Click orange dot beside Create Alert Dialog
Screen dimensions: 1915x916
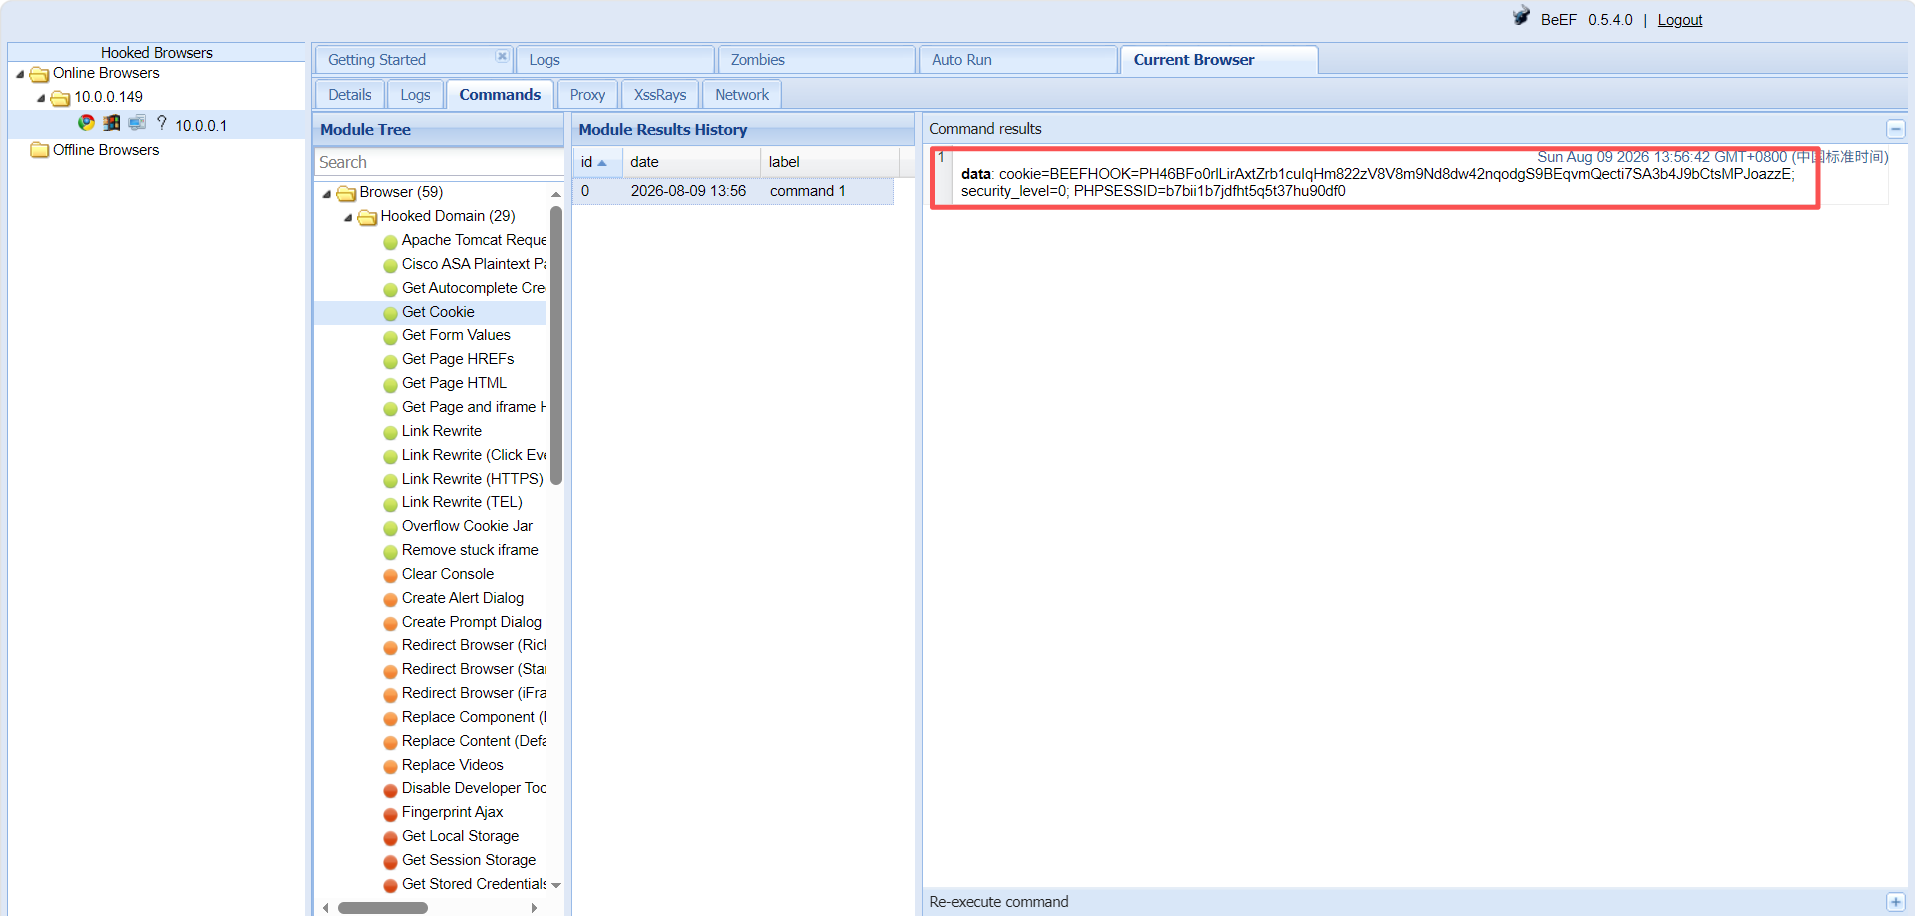point(390,599)
